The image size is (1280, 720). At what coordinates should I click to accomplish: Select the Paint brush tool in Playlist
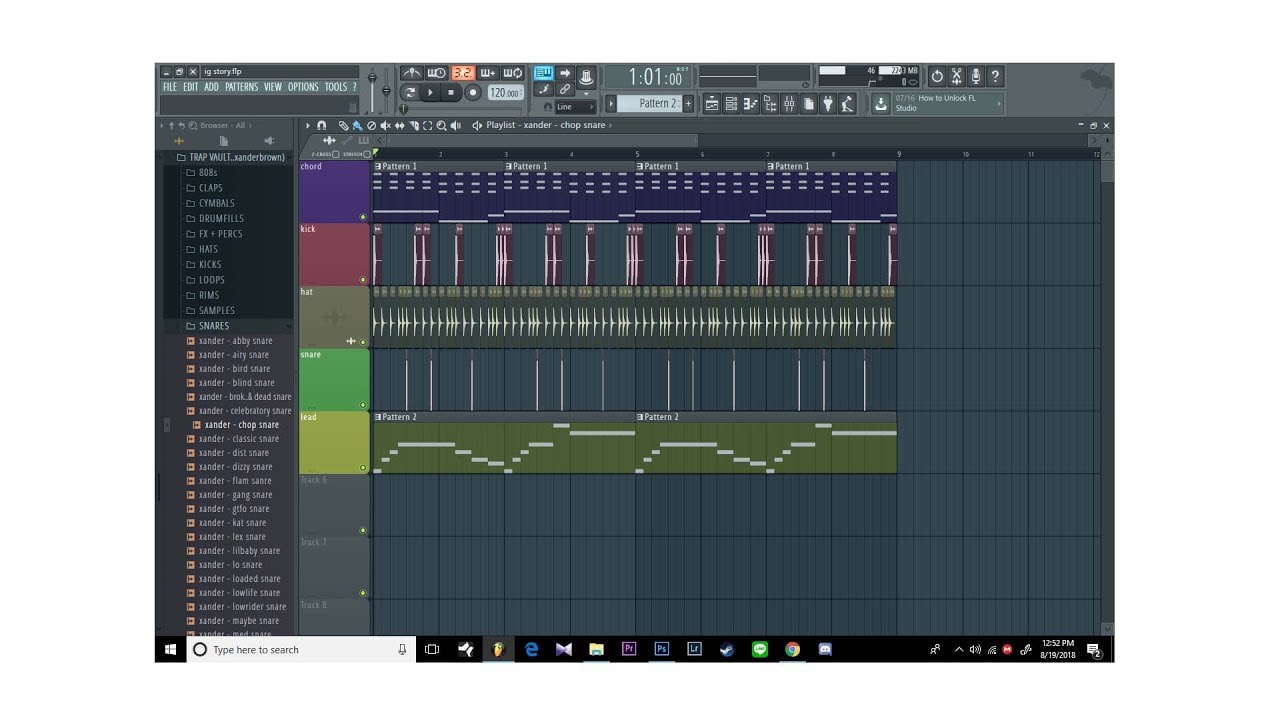coord(357,125)
